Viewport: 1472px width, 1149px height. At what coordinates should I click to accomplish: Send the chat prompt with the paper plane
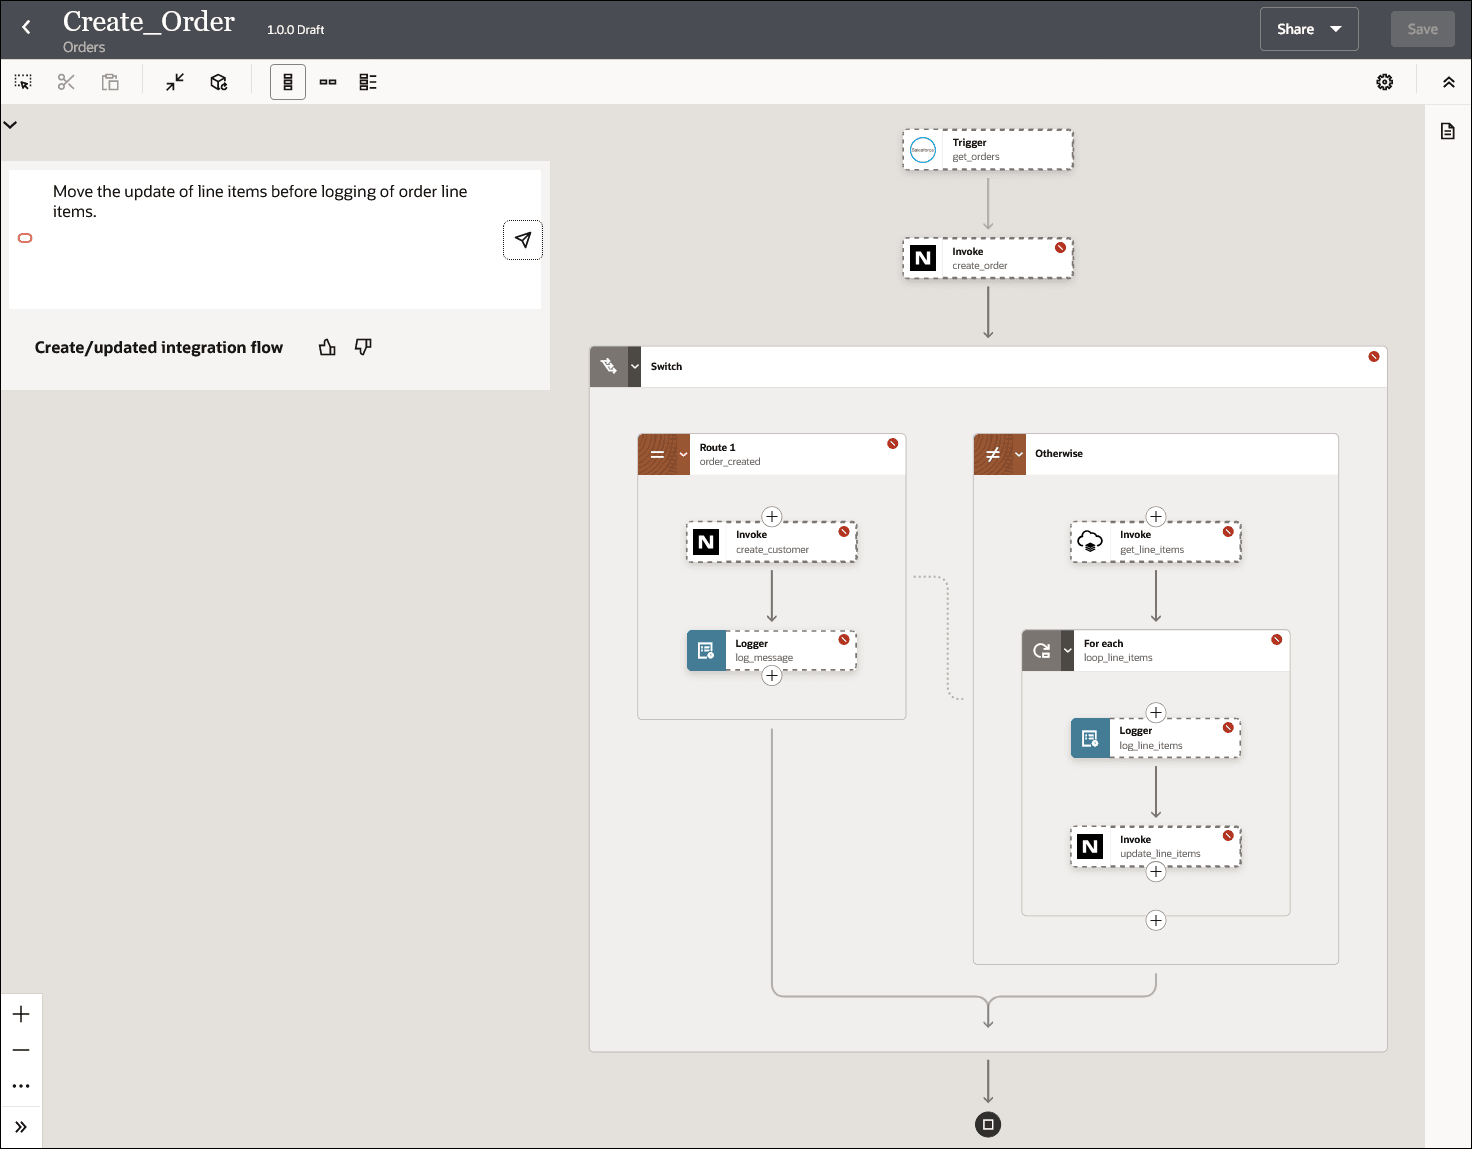[522, 240]
